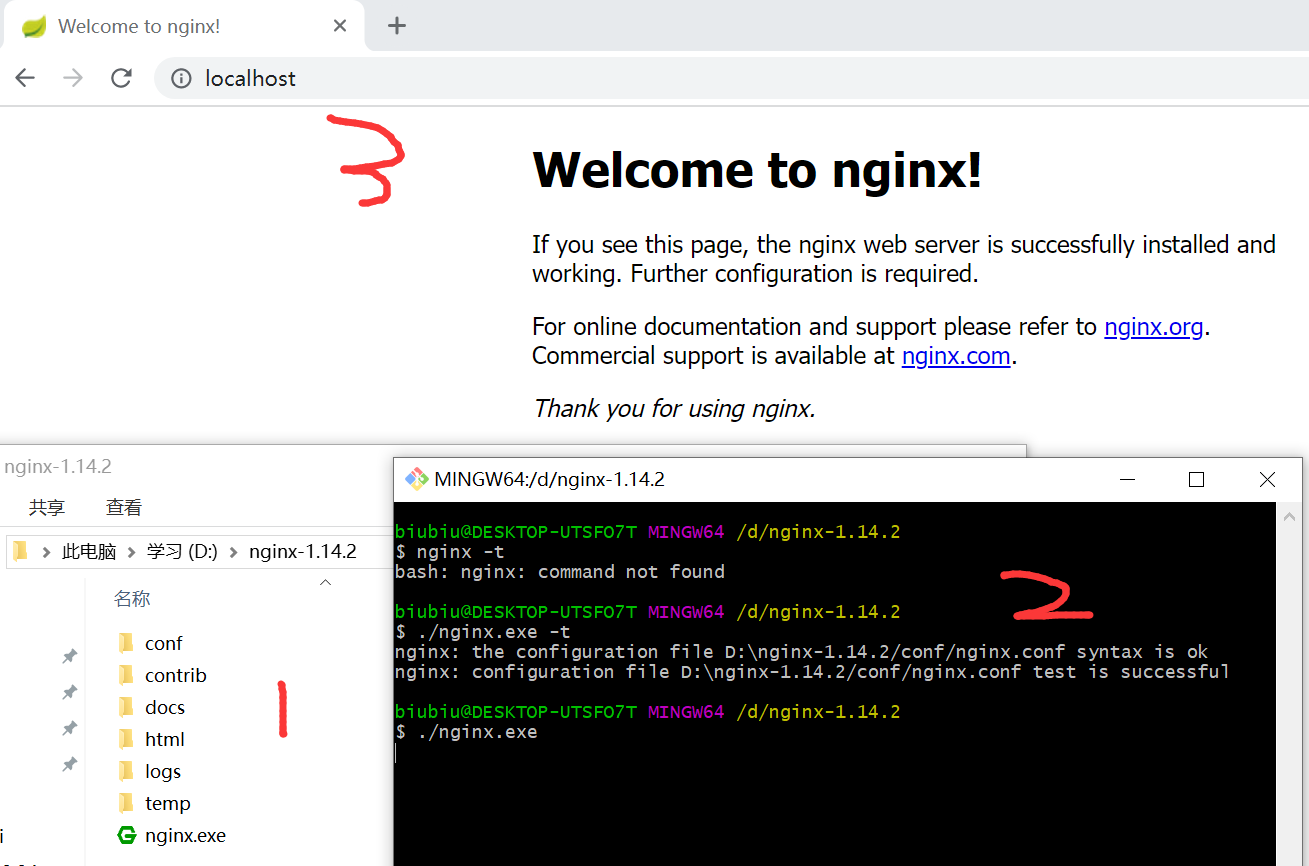This screenshot has height=866, width=1309.
Task: Click 'Thank you for using nginx.' text
Action: point(674,409)
